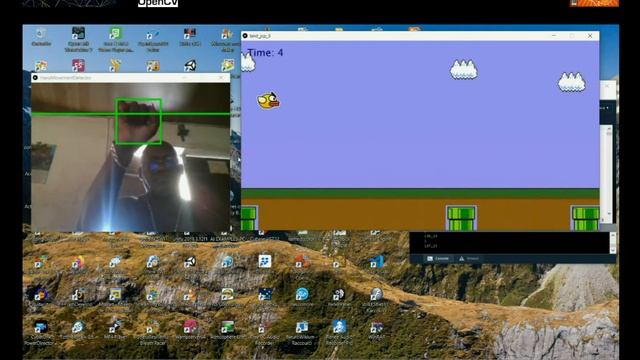Launch the Unity shortcut beside the padlock folder

coord(190,65)
